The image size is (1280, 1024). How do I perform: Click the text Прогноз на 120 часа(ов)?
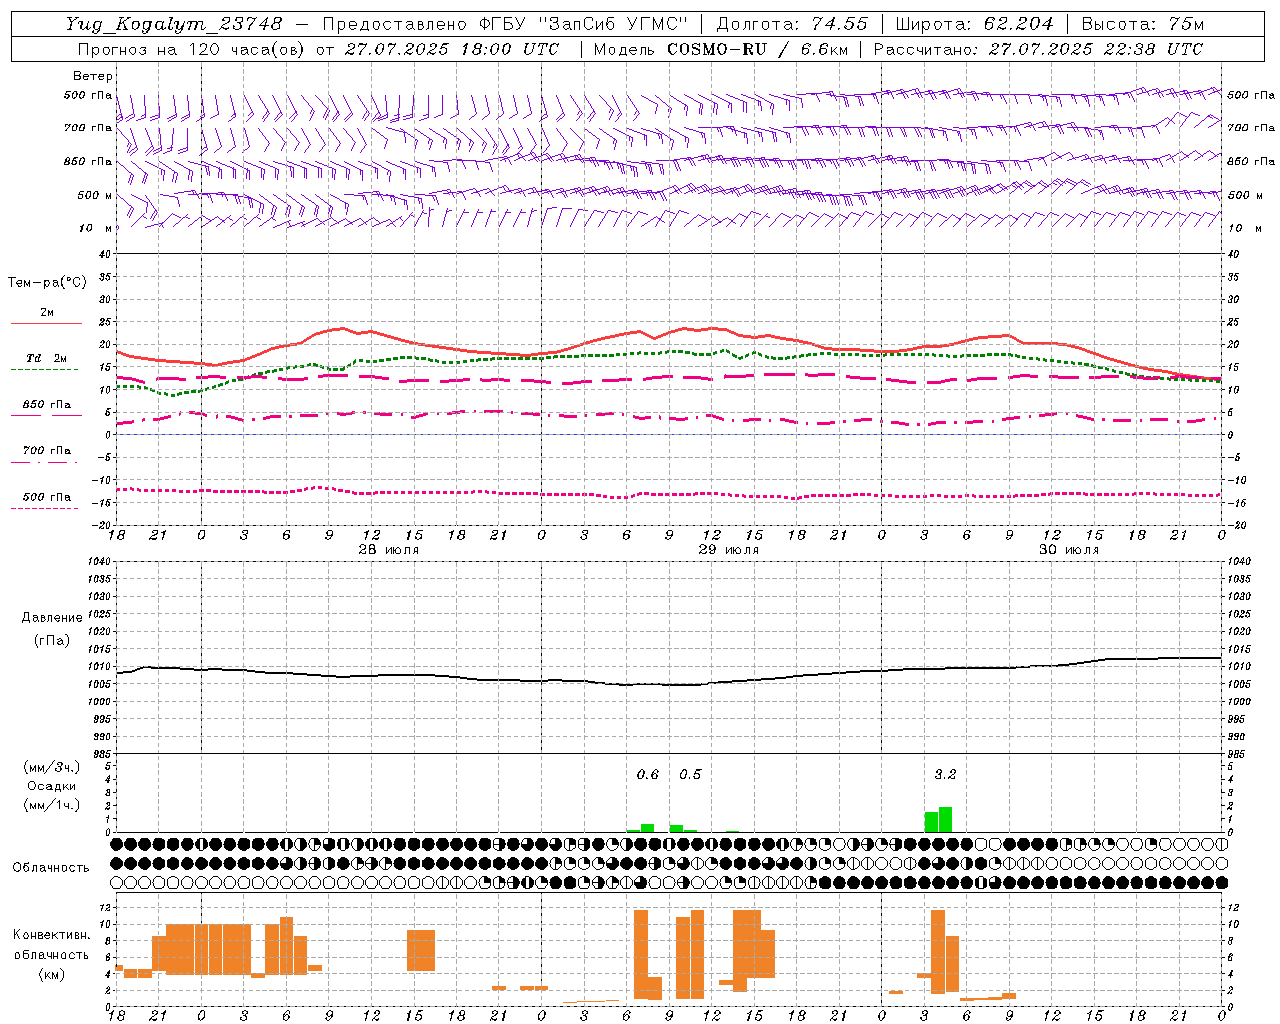193,49
